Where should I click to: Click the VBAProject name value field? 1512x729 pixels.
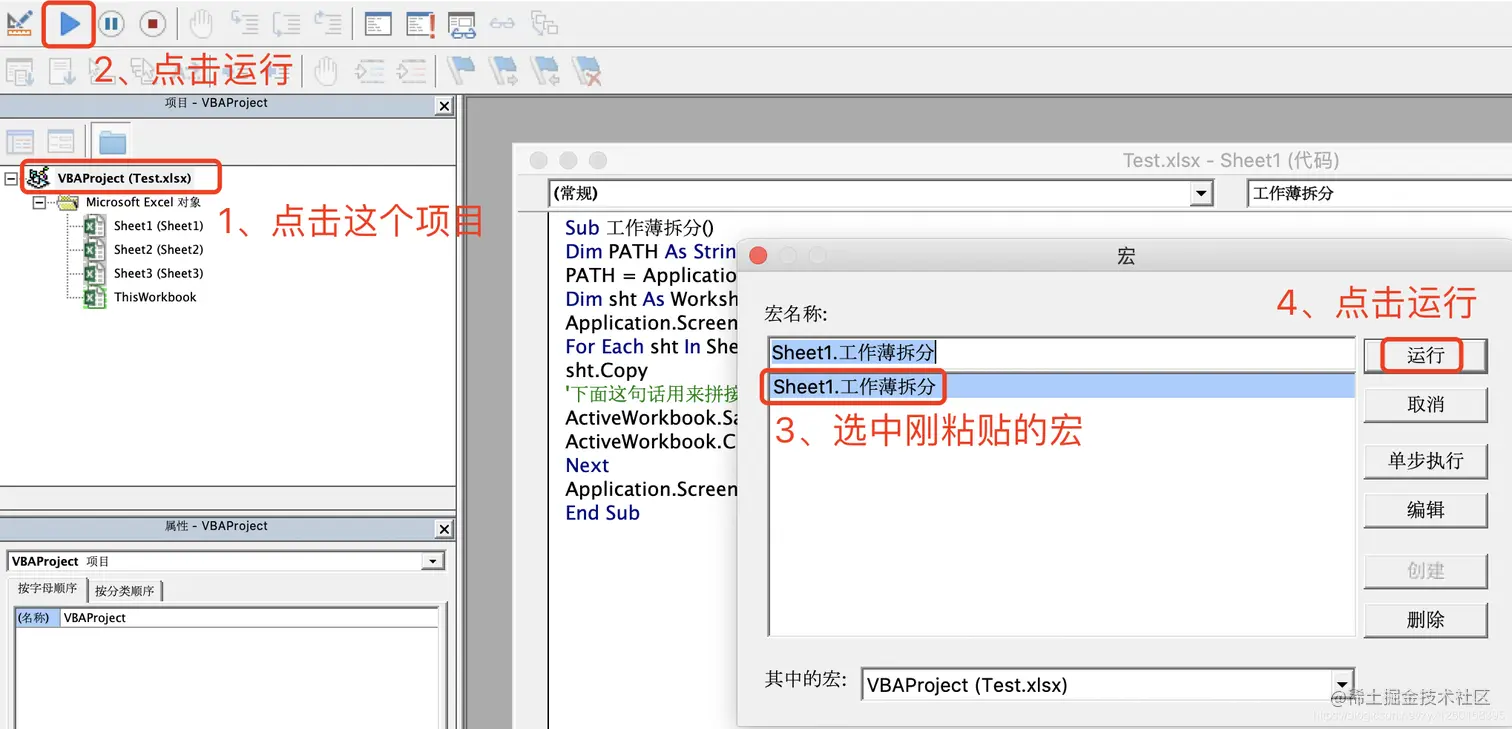pos(249,618)
